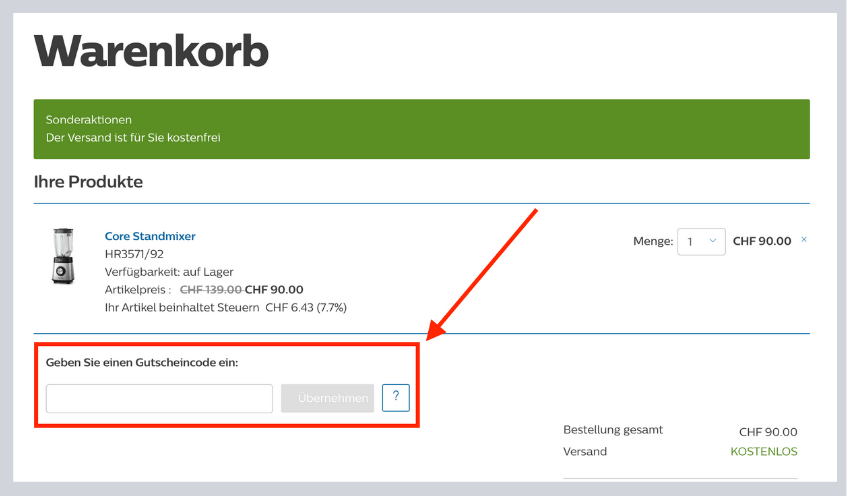
Task: Click the tax info line CHF 6.43
Action: tap(225, 307)
